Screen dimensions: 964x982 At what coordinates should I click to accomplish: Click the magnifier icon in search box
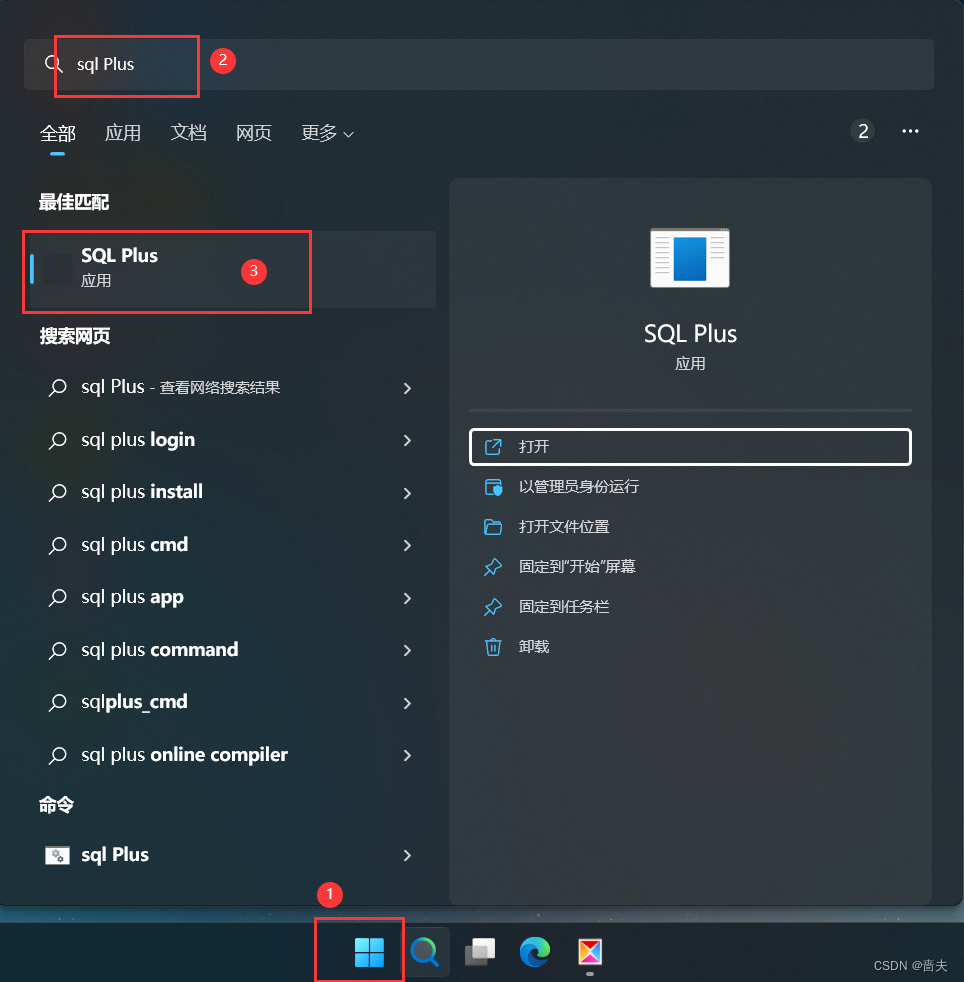coord(53,64)
